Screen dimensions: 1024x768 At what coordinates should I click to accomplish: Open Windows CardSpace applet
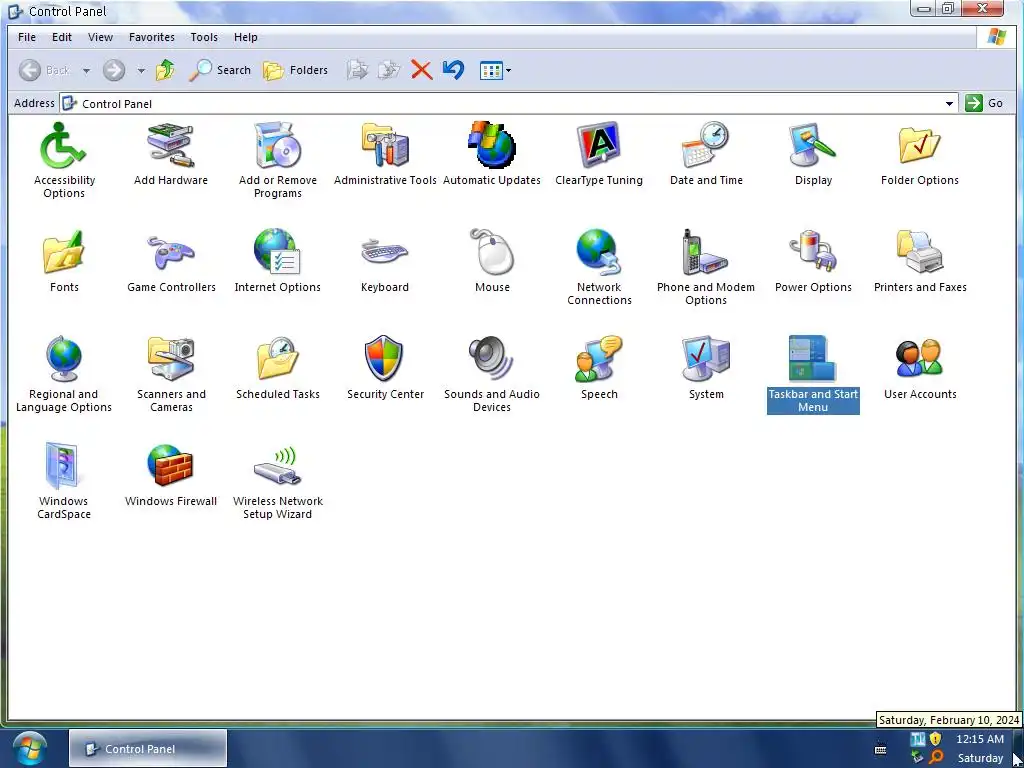coord(63,482)
